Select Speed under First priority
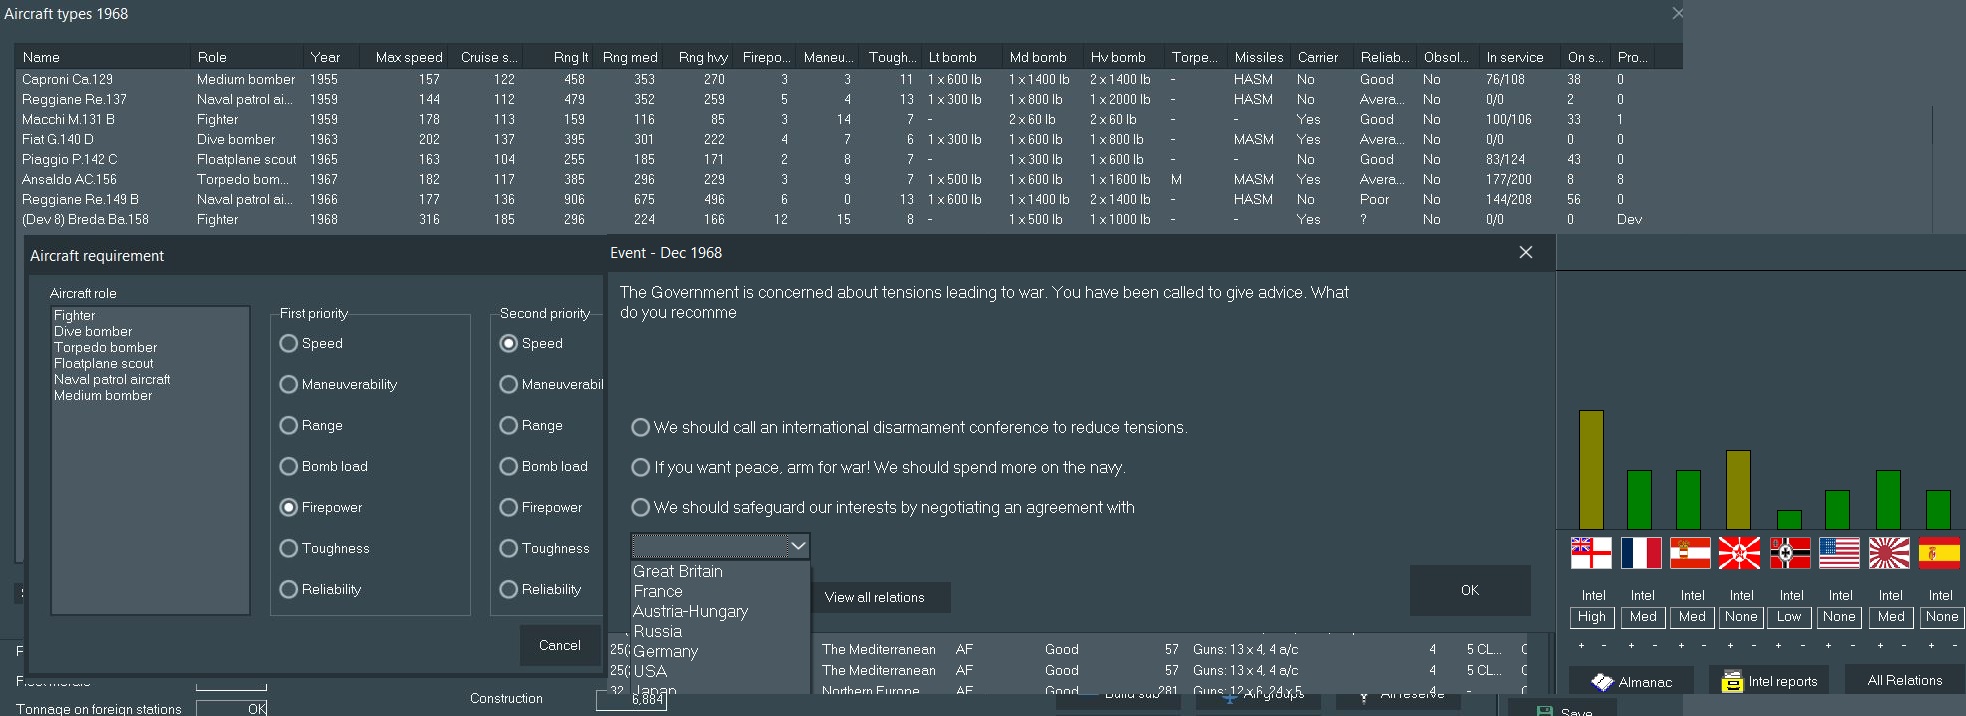Viewport: 1966px width, 716px height. pos(311,343)
